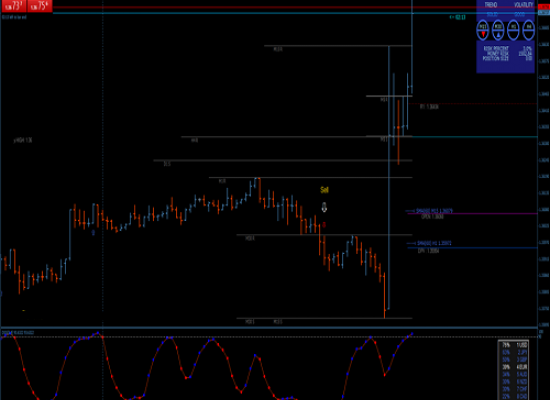This screenshot has width=550, height=400.
Task: Select the 3 GBP row in strength table
Action: tap(514, 360)
